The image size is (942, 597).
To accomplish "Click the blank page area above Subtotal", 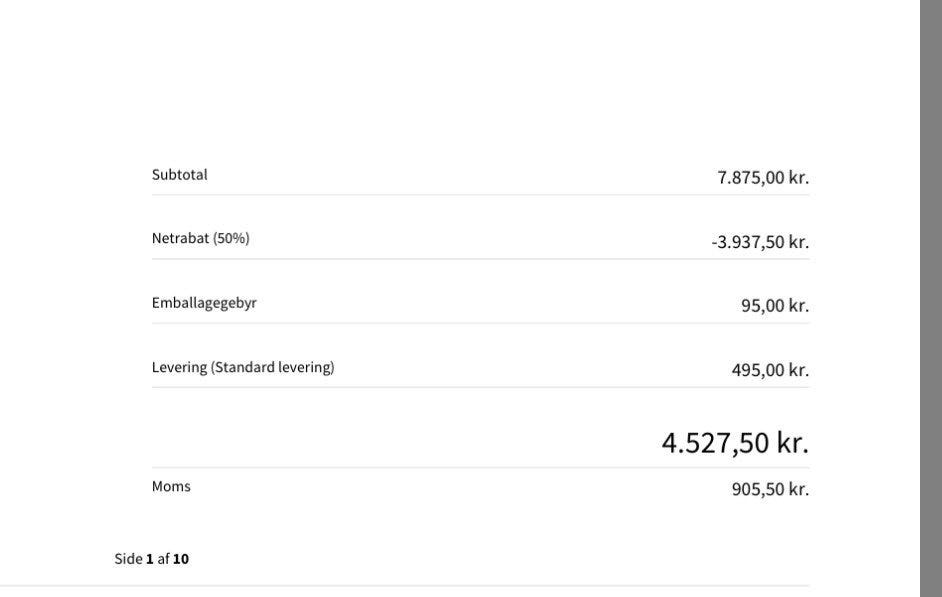I will tap(480, 80).
